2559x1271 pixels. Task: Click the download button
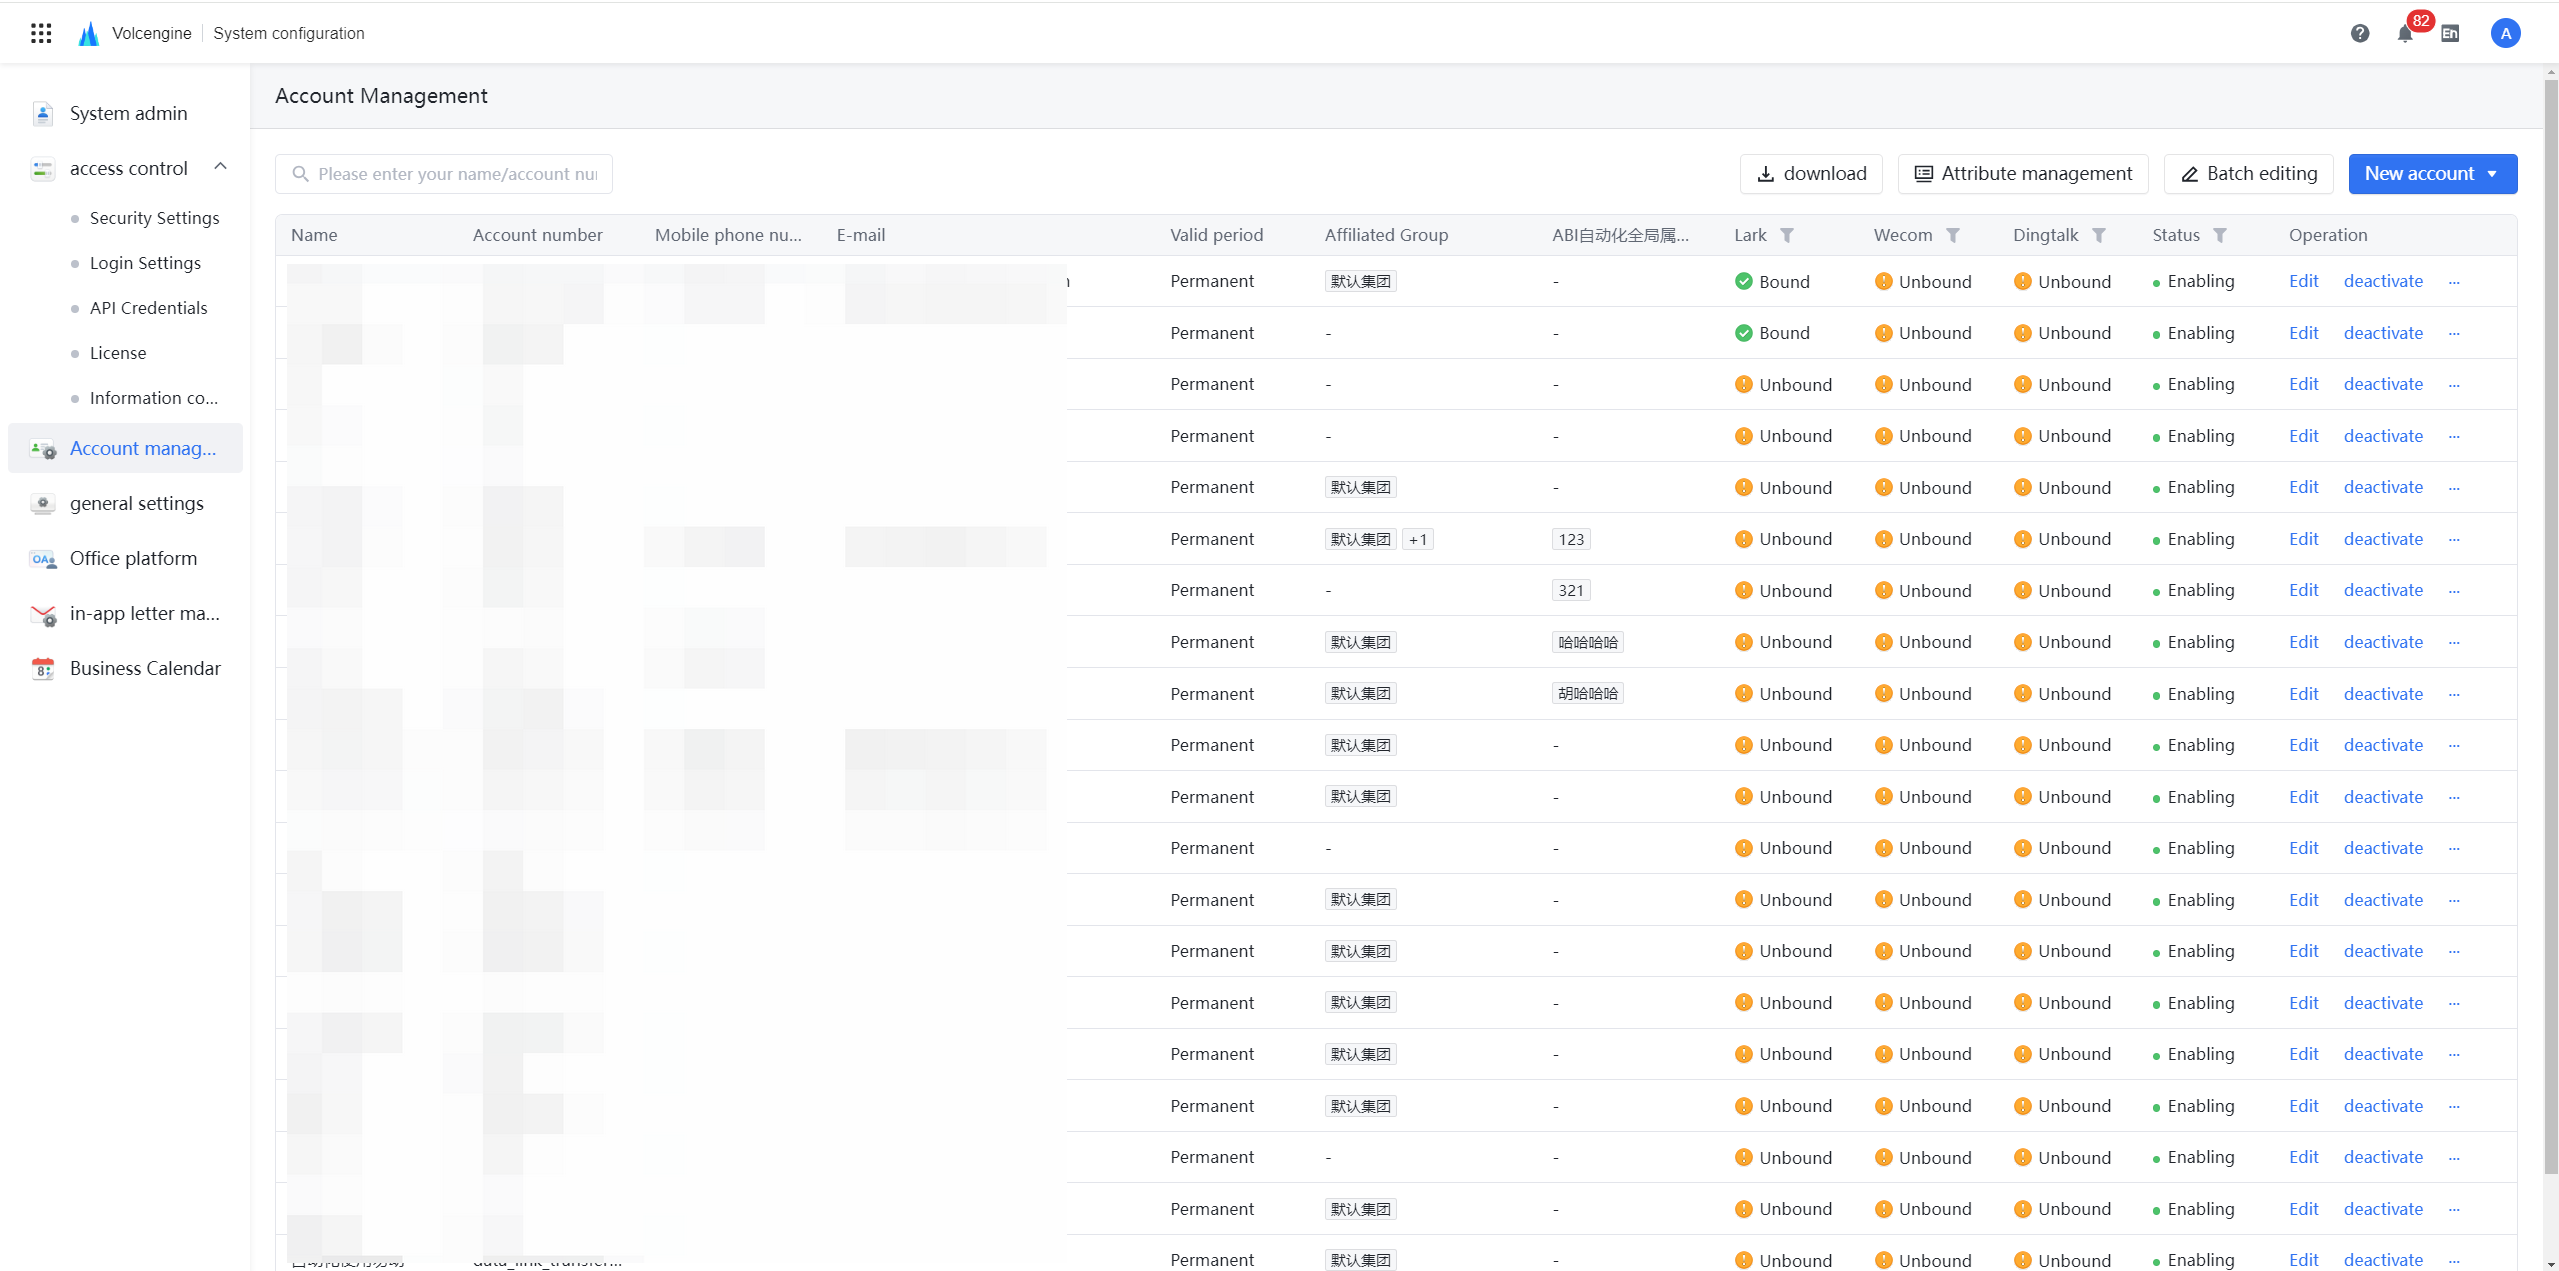[1811, 174]
